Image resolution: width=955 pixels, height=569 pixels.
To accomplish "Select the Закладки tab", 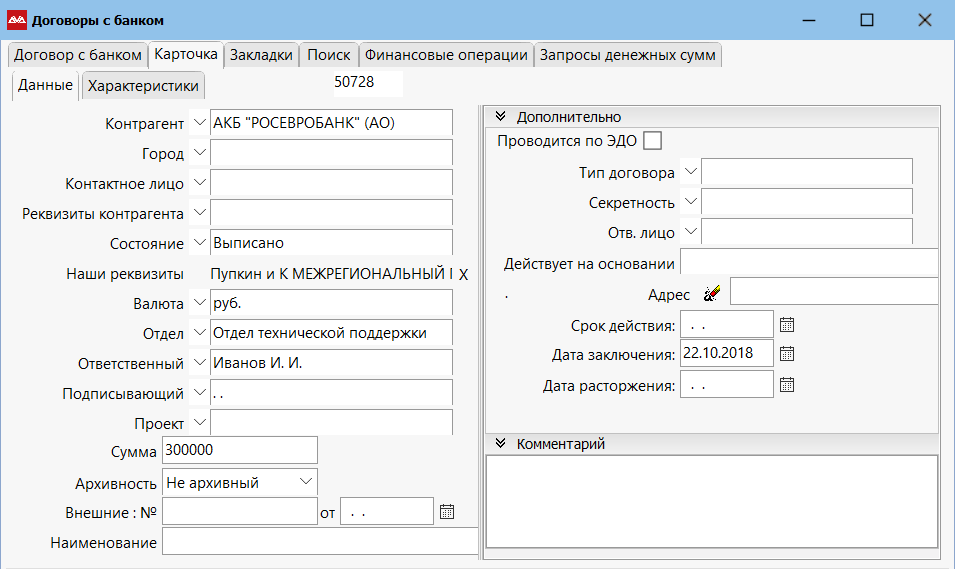I will click(x=261, y=55).
